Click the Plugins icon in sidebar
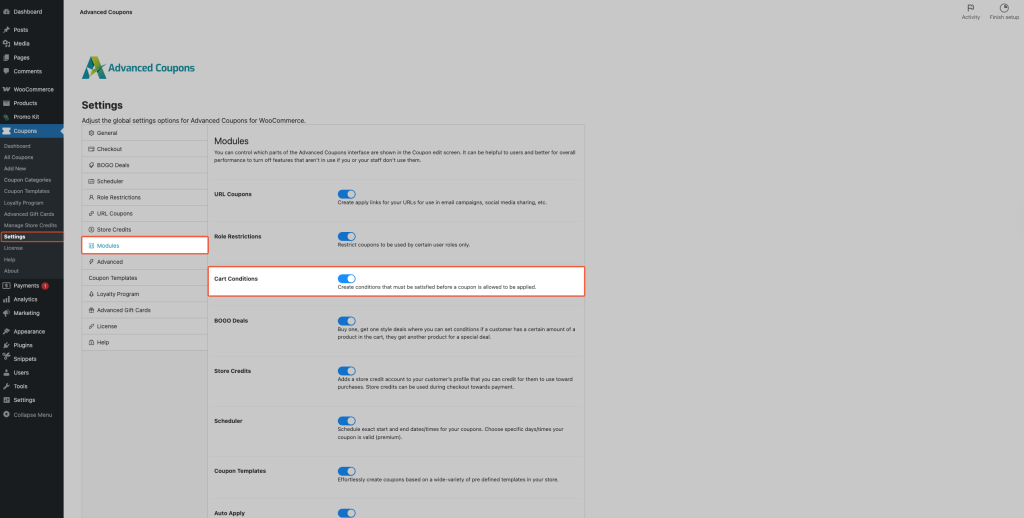Viewport: 1024px width, 518px height. click(7, 345)
